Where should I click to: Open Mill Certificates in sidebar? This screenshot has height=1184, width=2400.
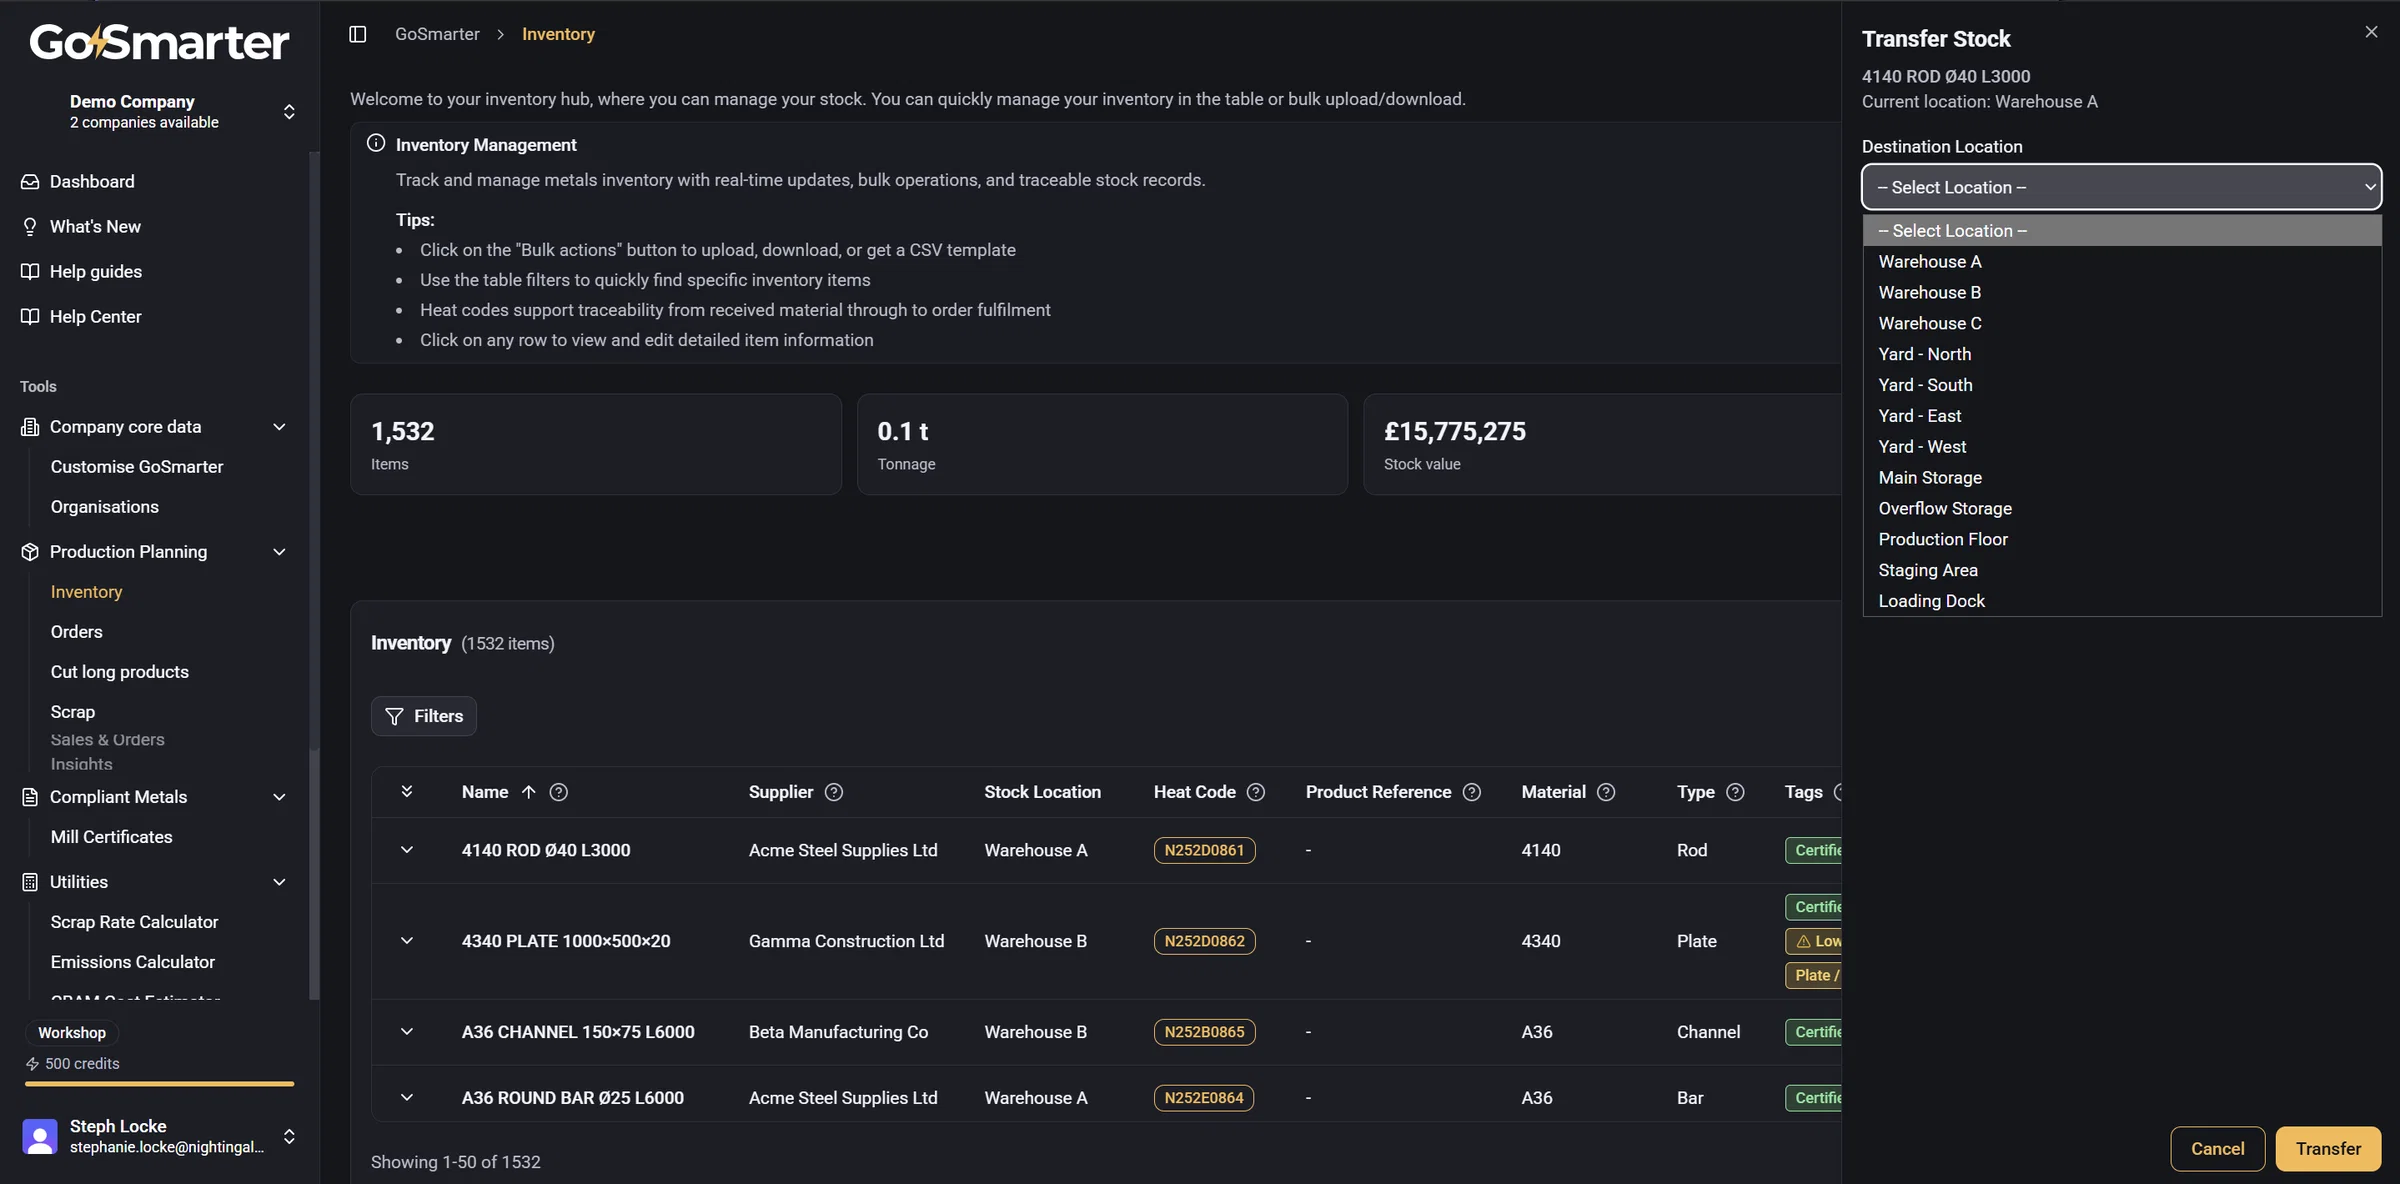point(111,837)
